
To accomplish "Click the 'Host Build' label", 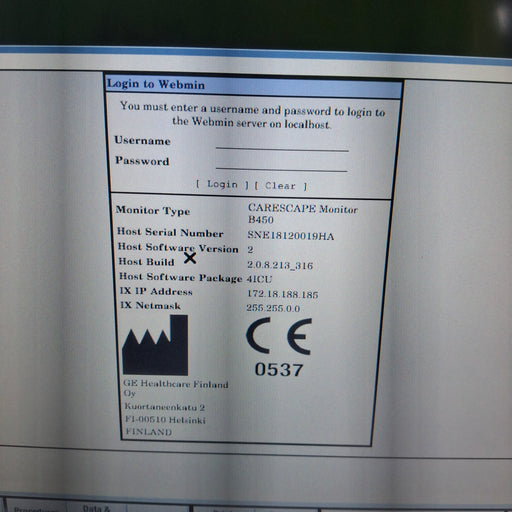I will point(147,262).
